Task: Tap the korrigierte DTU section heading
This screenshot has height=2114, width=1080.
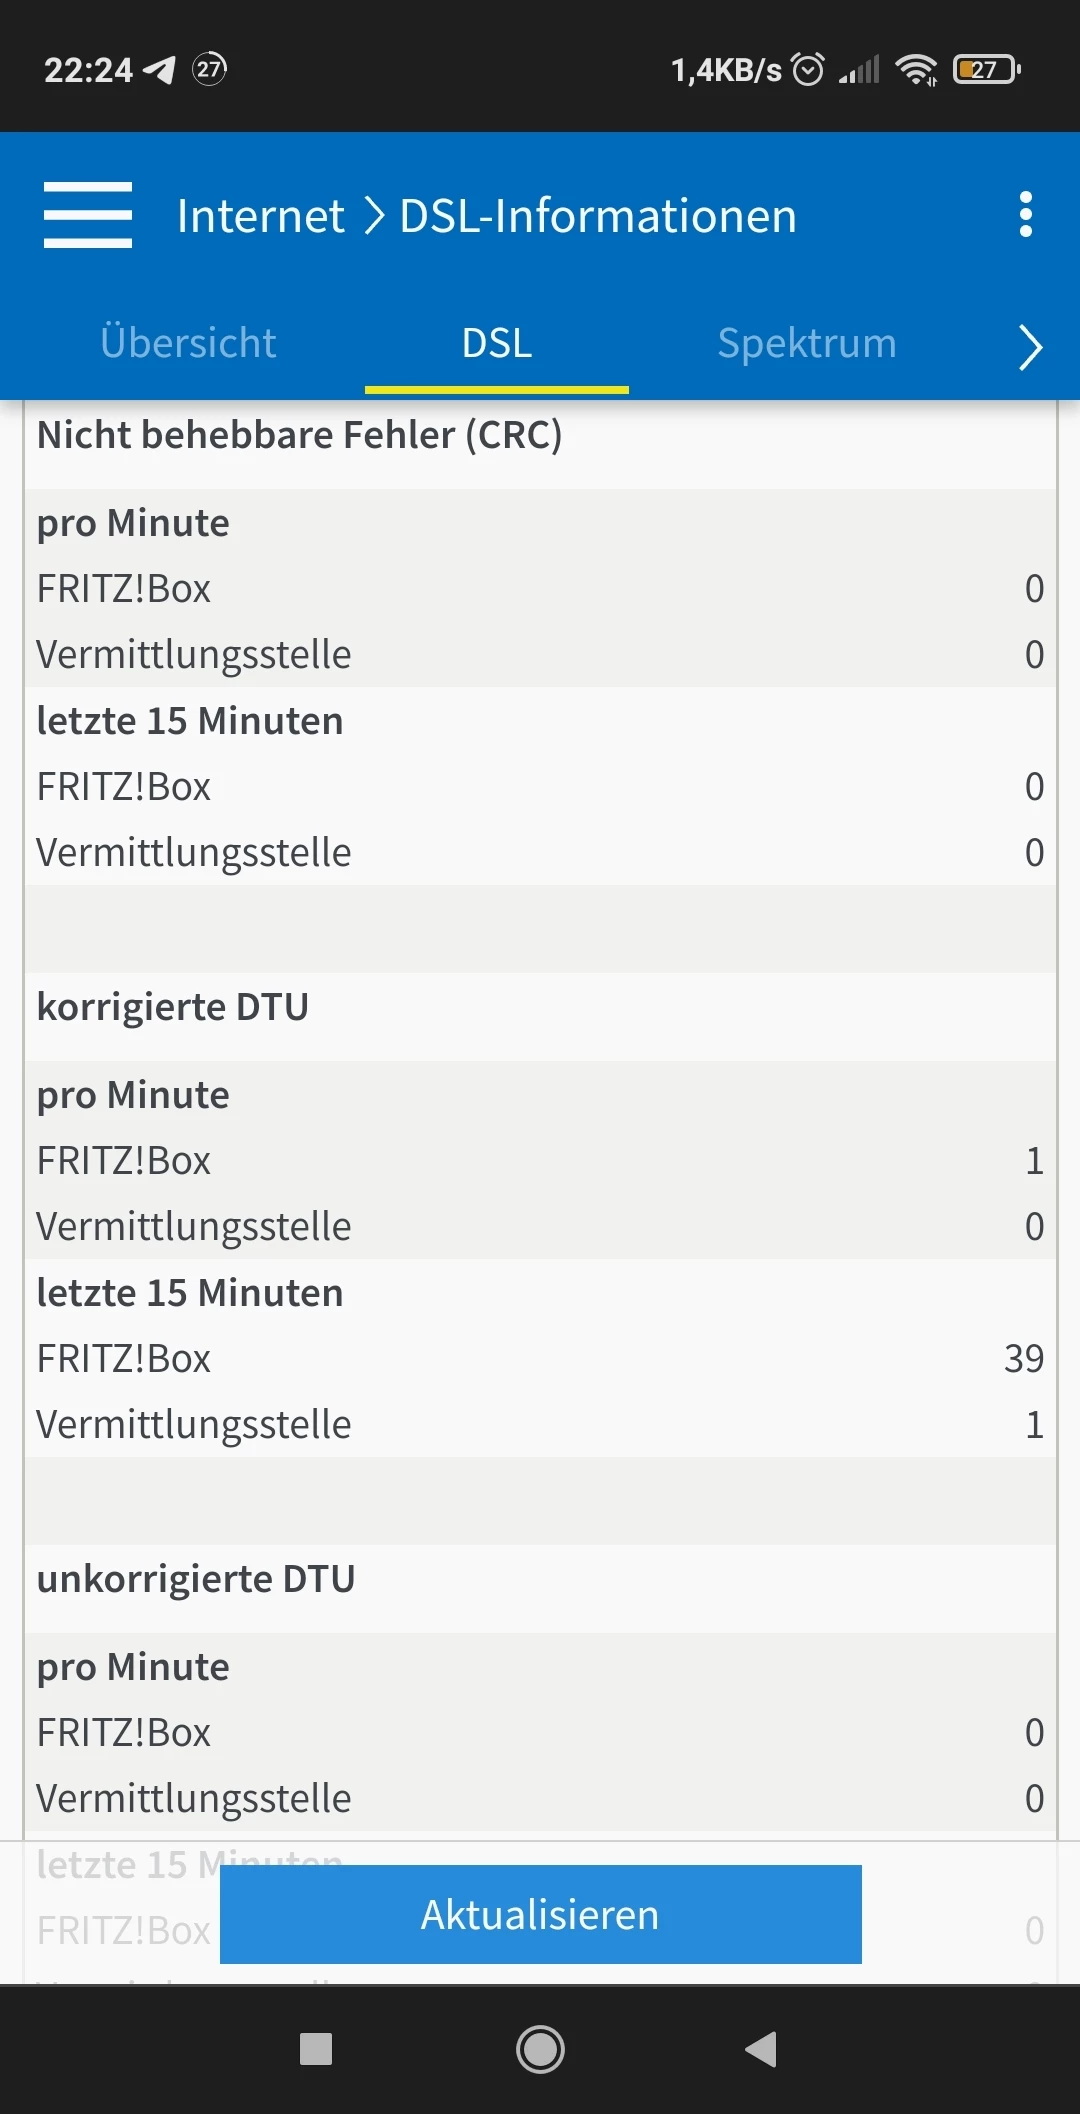Action: coord(173,1007)
